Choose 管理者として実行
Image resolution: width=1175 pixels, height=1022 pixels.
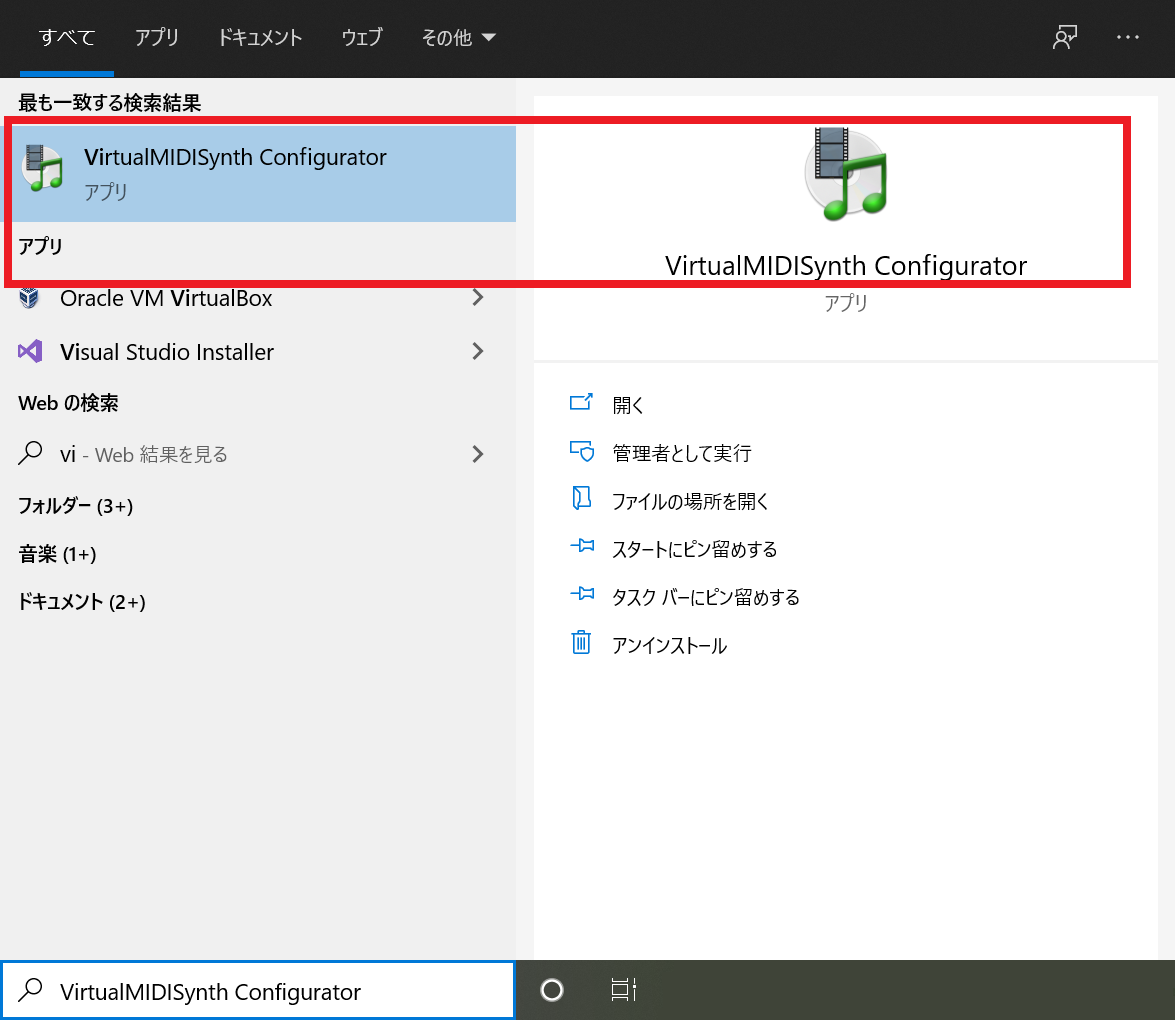681,453
